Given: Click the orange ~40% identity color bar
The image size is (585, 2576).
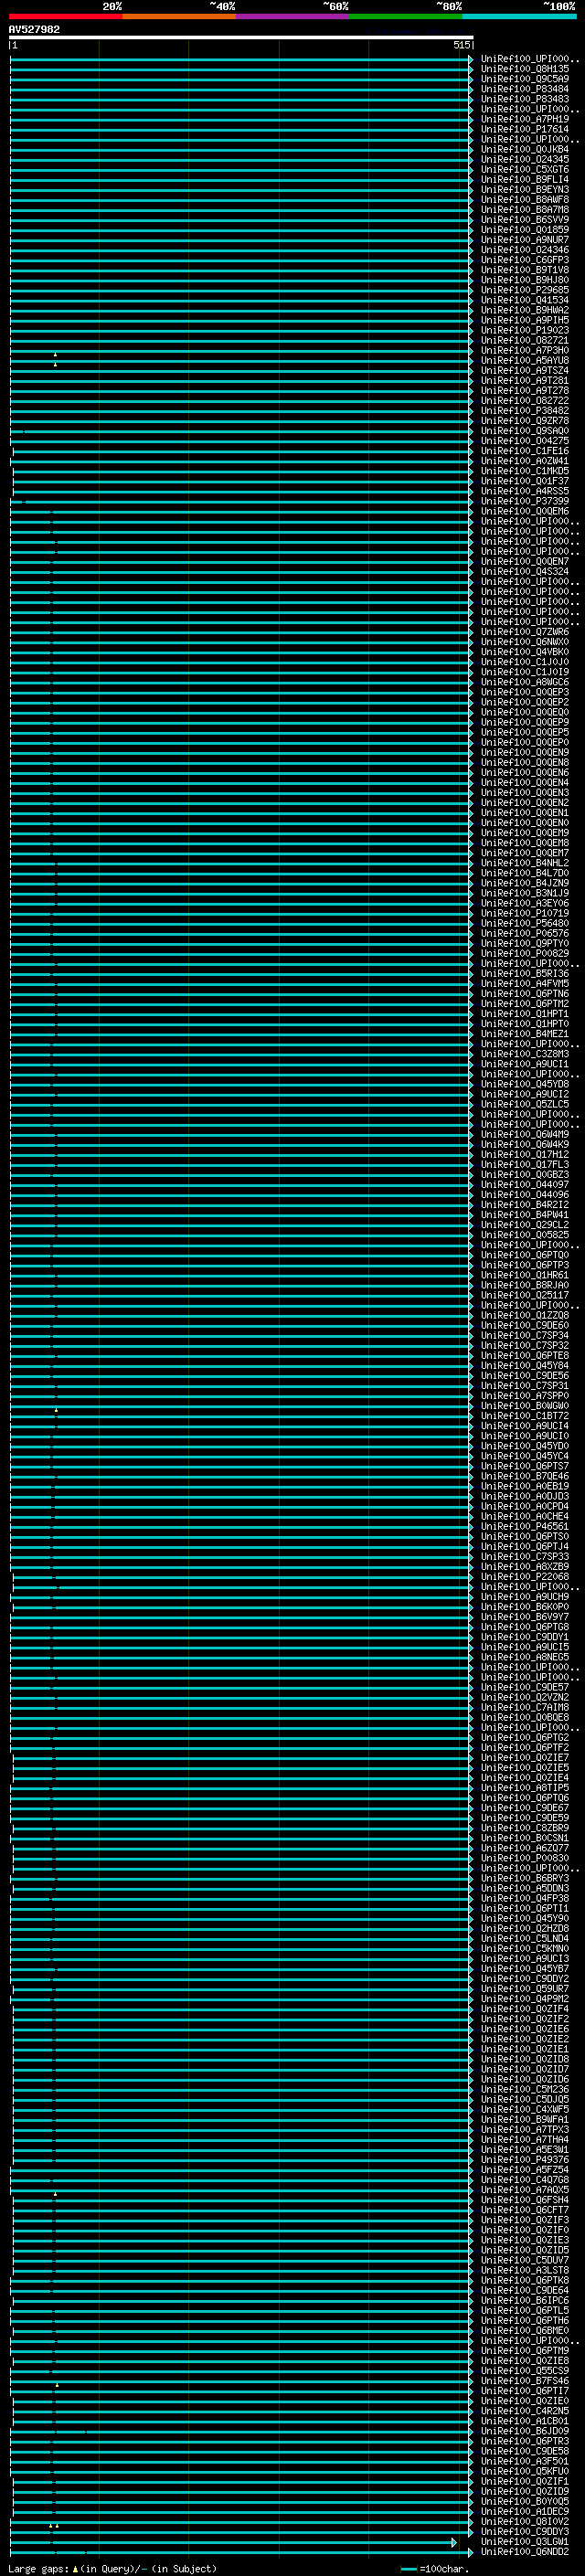Looking at the screenshot, I should click(x=179, y=16).
